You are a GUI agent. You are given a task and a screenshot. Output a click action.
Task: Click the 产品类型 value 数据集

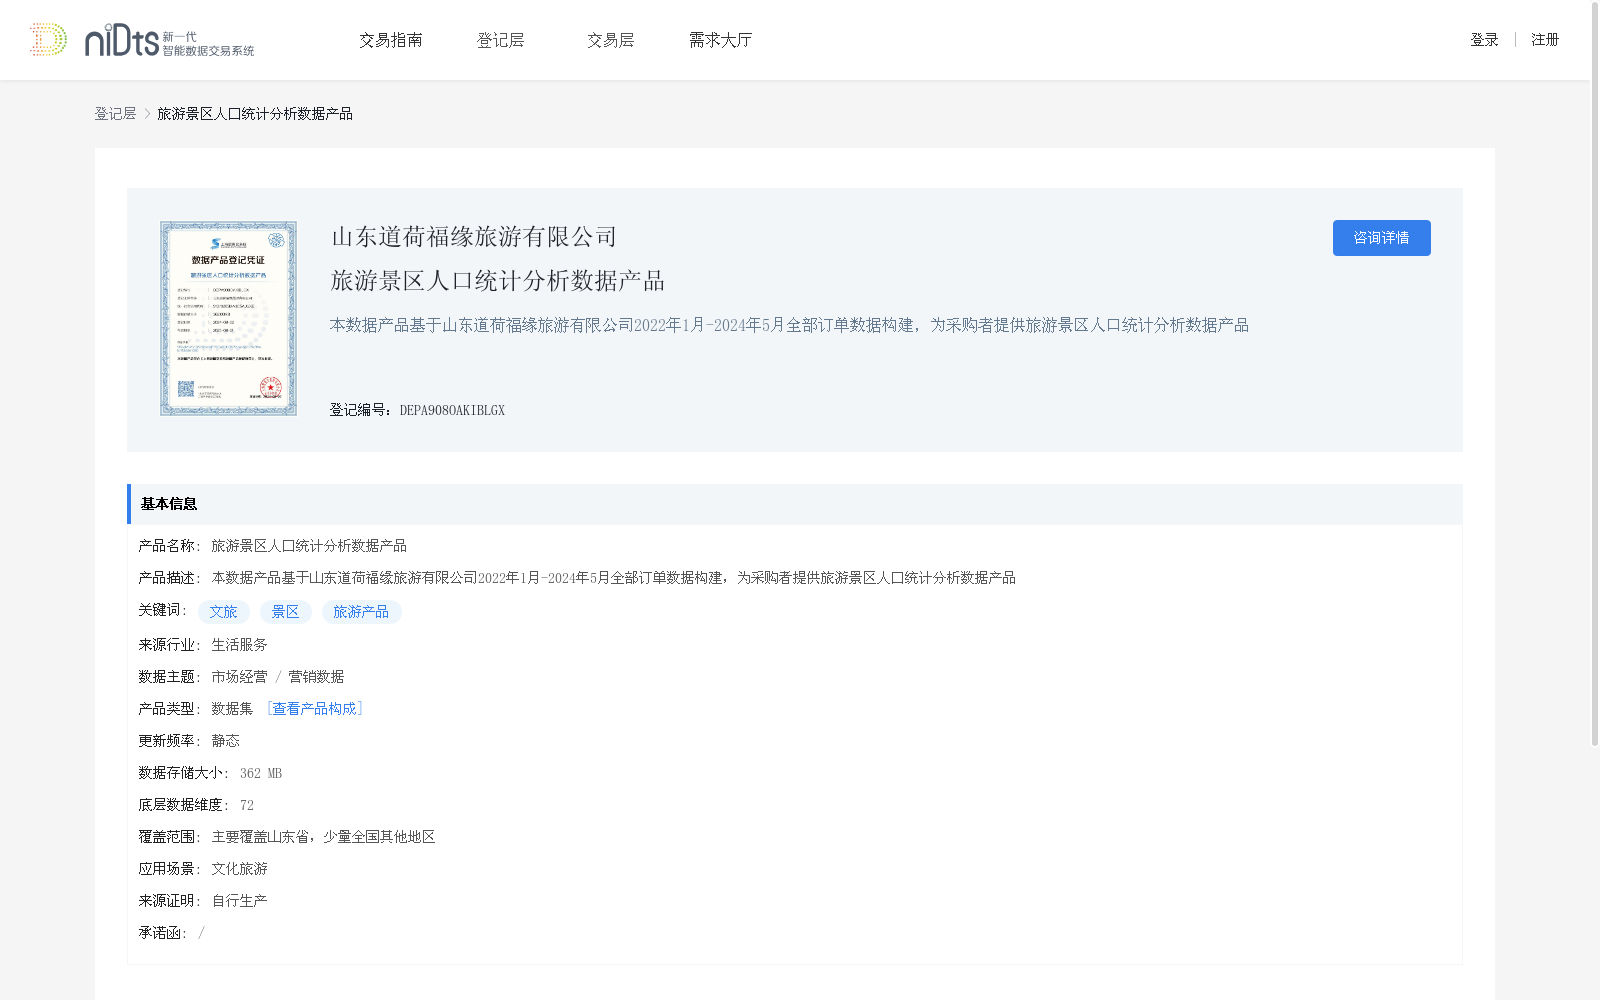coord(232,709)
